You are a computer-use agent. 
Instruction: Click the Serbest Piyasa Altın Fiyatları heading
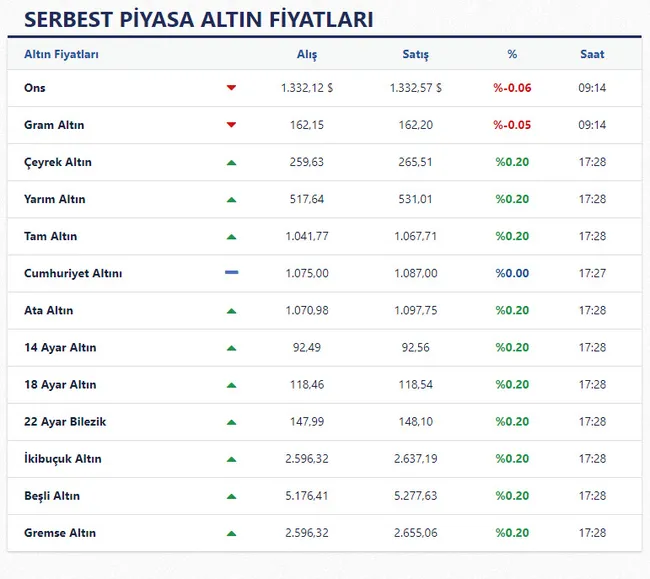(x=198, y=20)
